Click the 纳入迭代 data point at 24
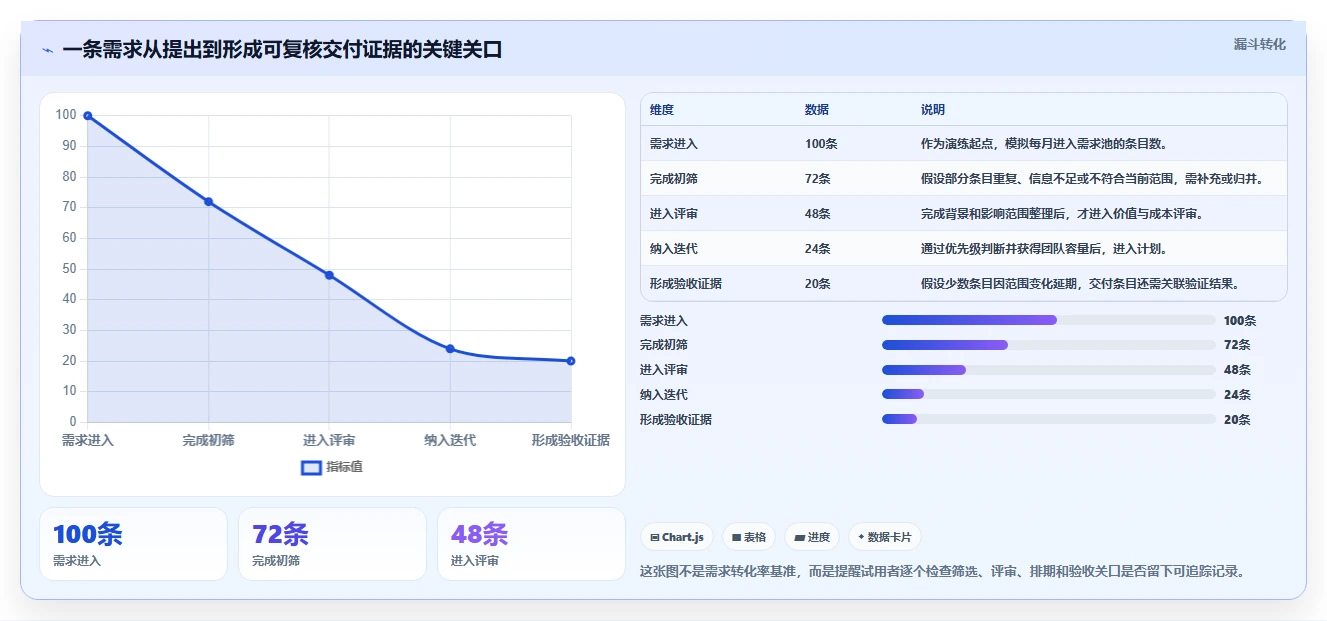Viewport: 1327px width, 621px height. (450, 349)
